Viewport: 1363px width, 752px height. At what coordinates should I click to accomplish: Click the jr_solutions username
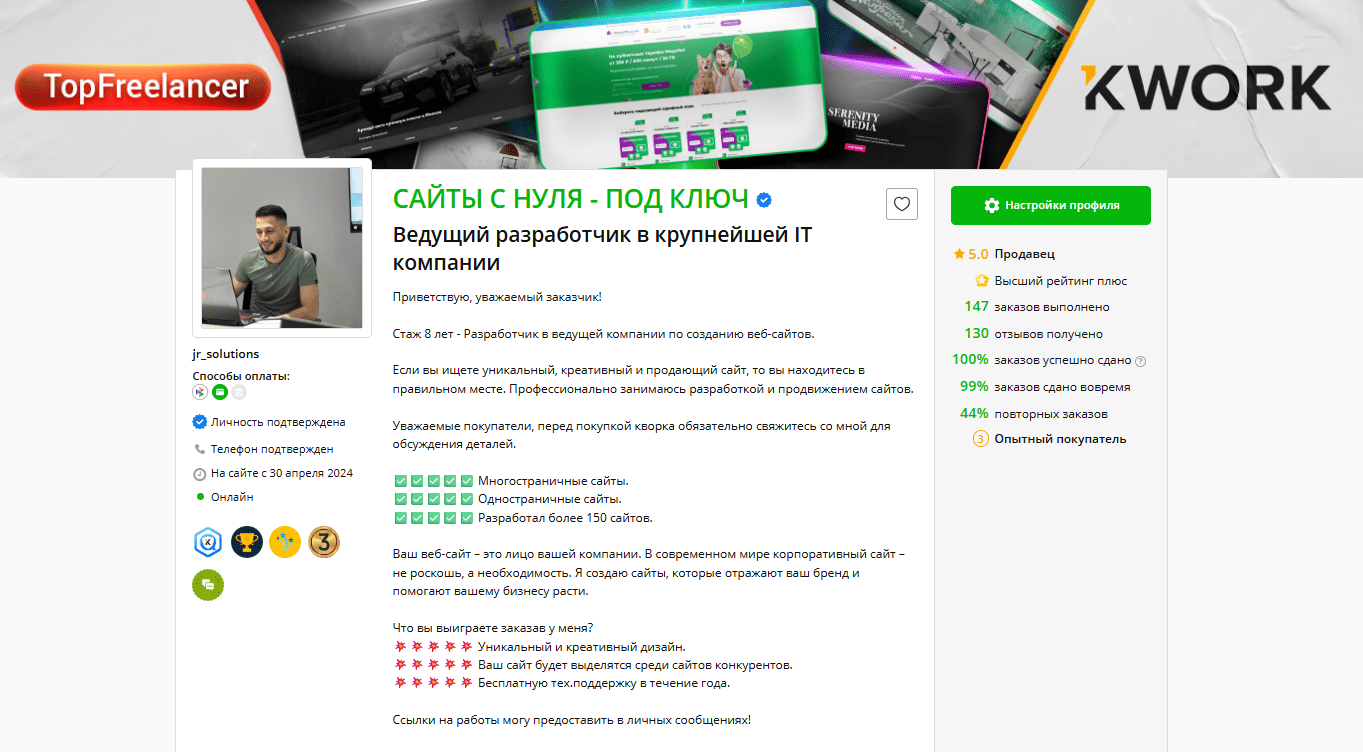pos(226,354)
